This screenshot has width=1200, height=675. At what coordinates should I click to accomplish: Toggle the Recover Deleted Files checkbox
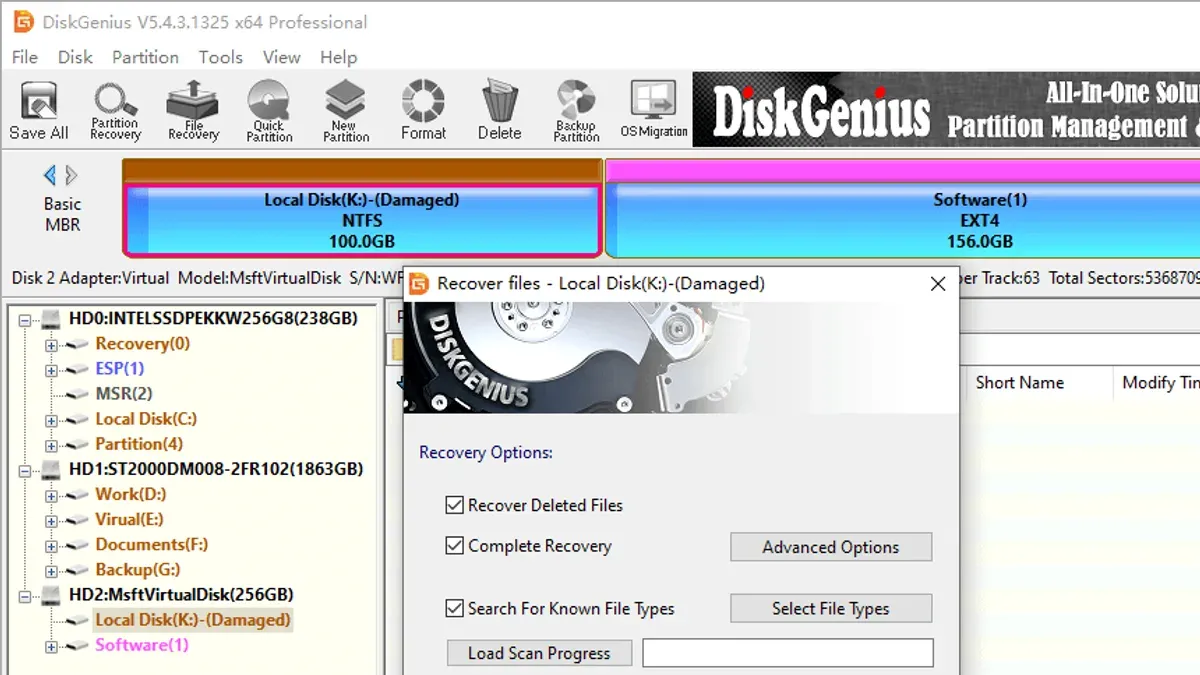[x=454, y=505]
